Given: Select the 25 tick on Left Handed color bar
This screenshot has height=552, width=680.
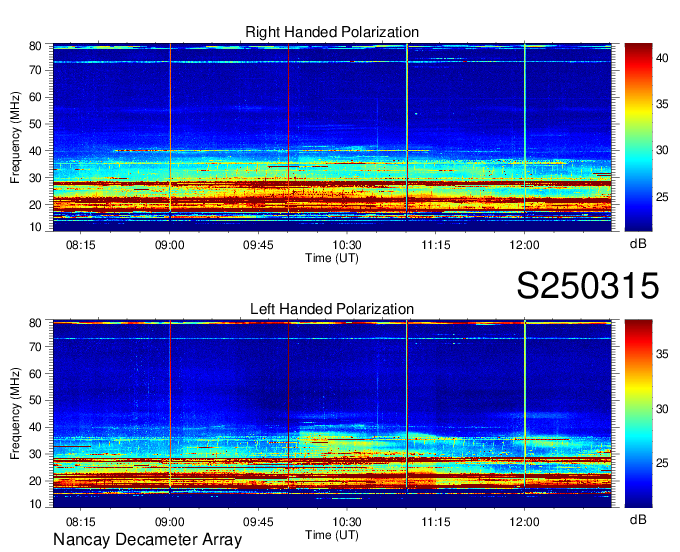Looking at the screenshot, I should (662, 463).
